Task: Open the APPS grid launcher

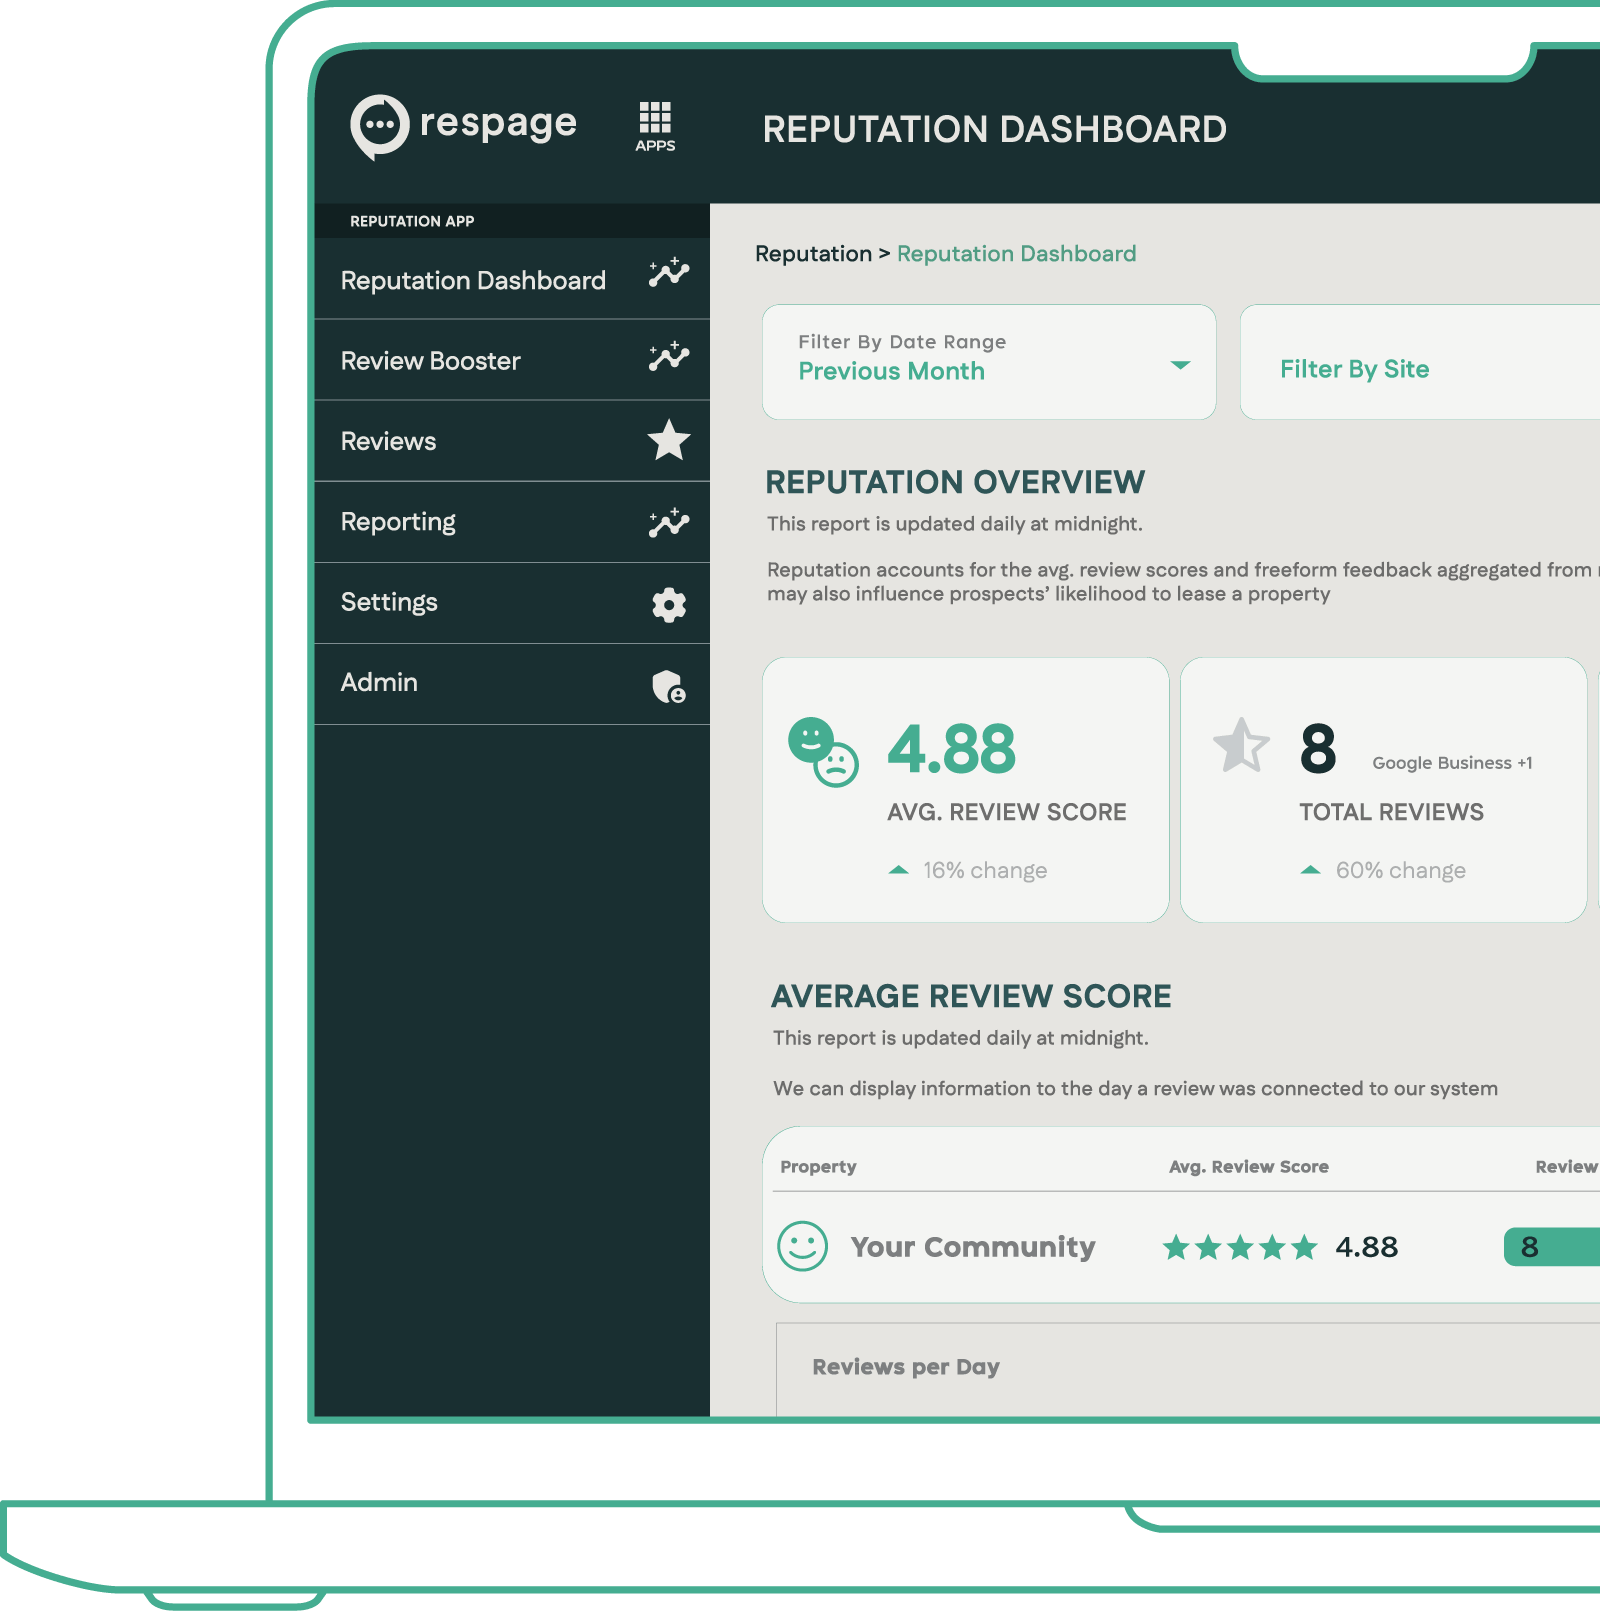Action: click(655, 126)
